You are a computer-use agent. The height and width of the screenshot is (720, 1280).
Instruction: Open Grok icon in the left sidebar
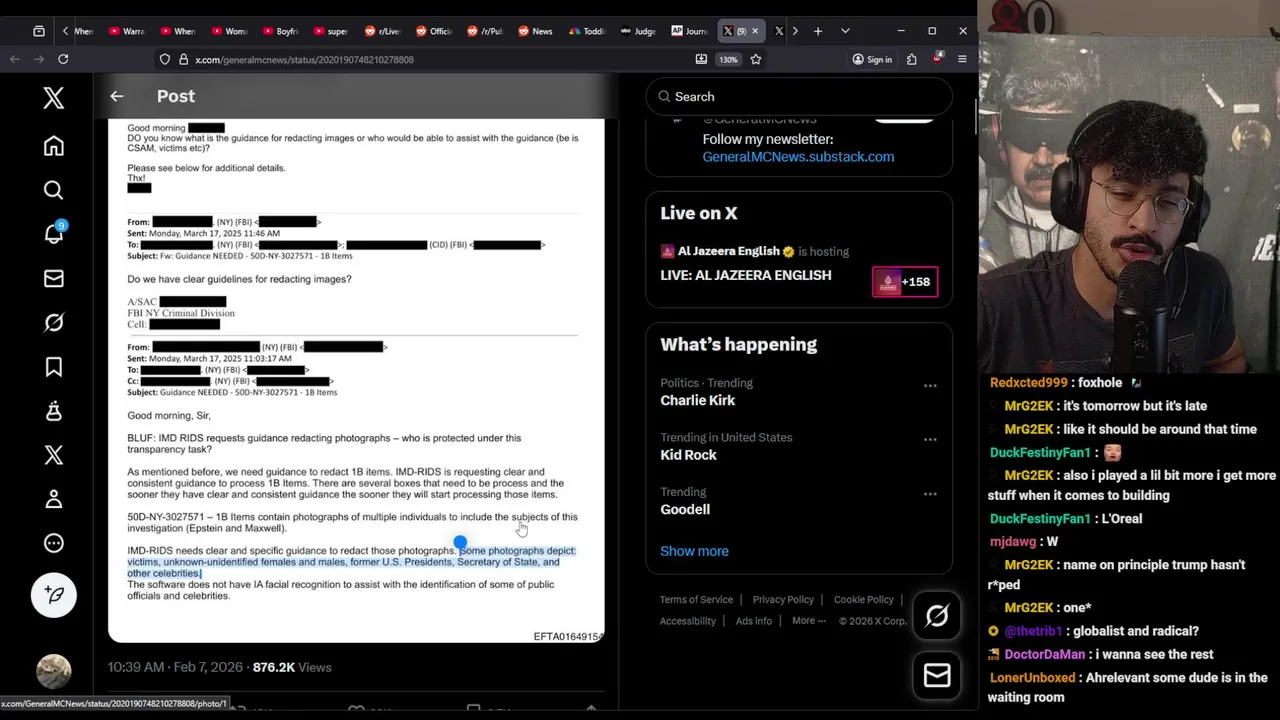tap(54, 322)
